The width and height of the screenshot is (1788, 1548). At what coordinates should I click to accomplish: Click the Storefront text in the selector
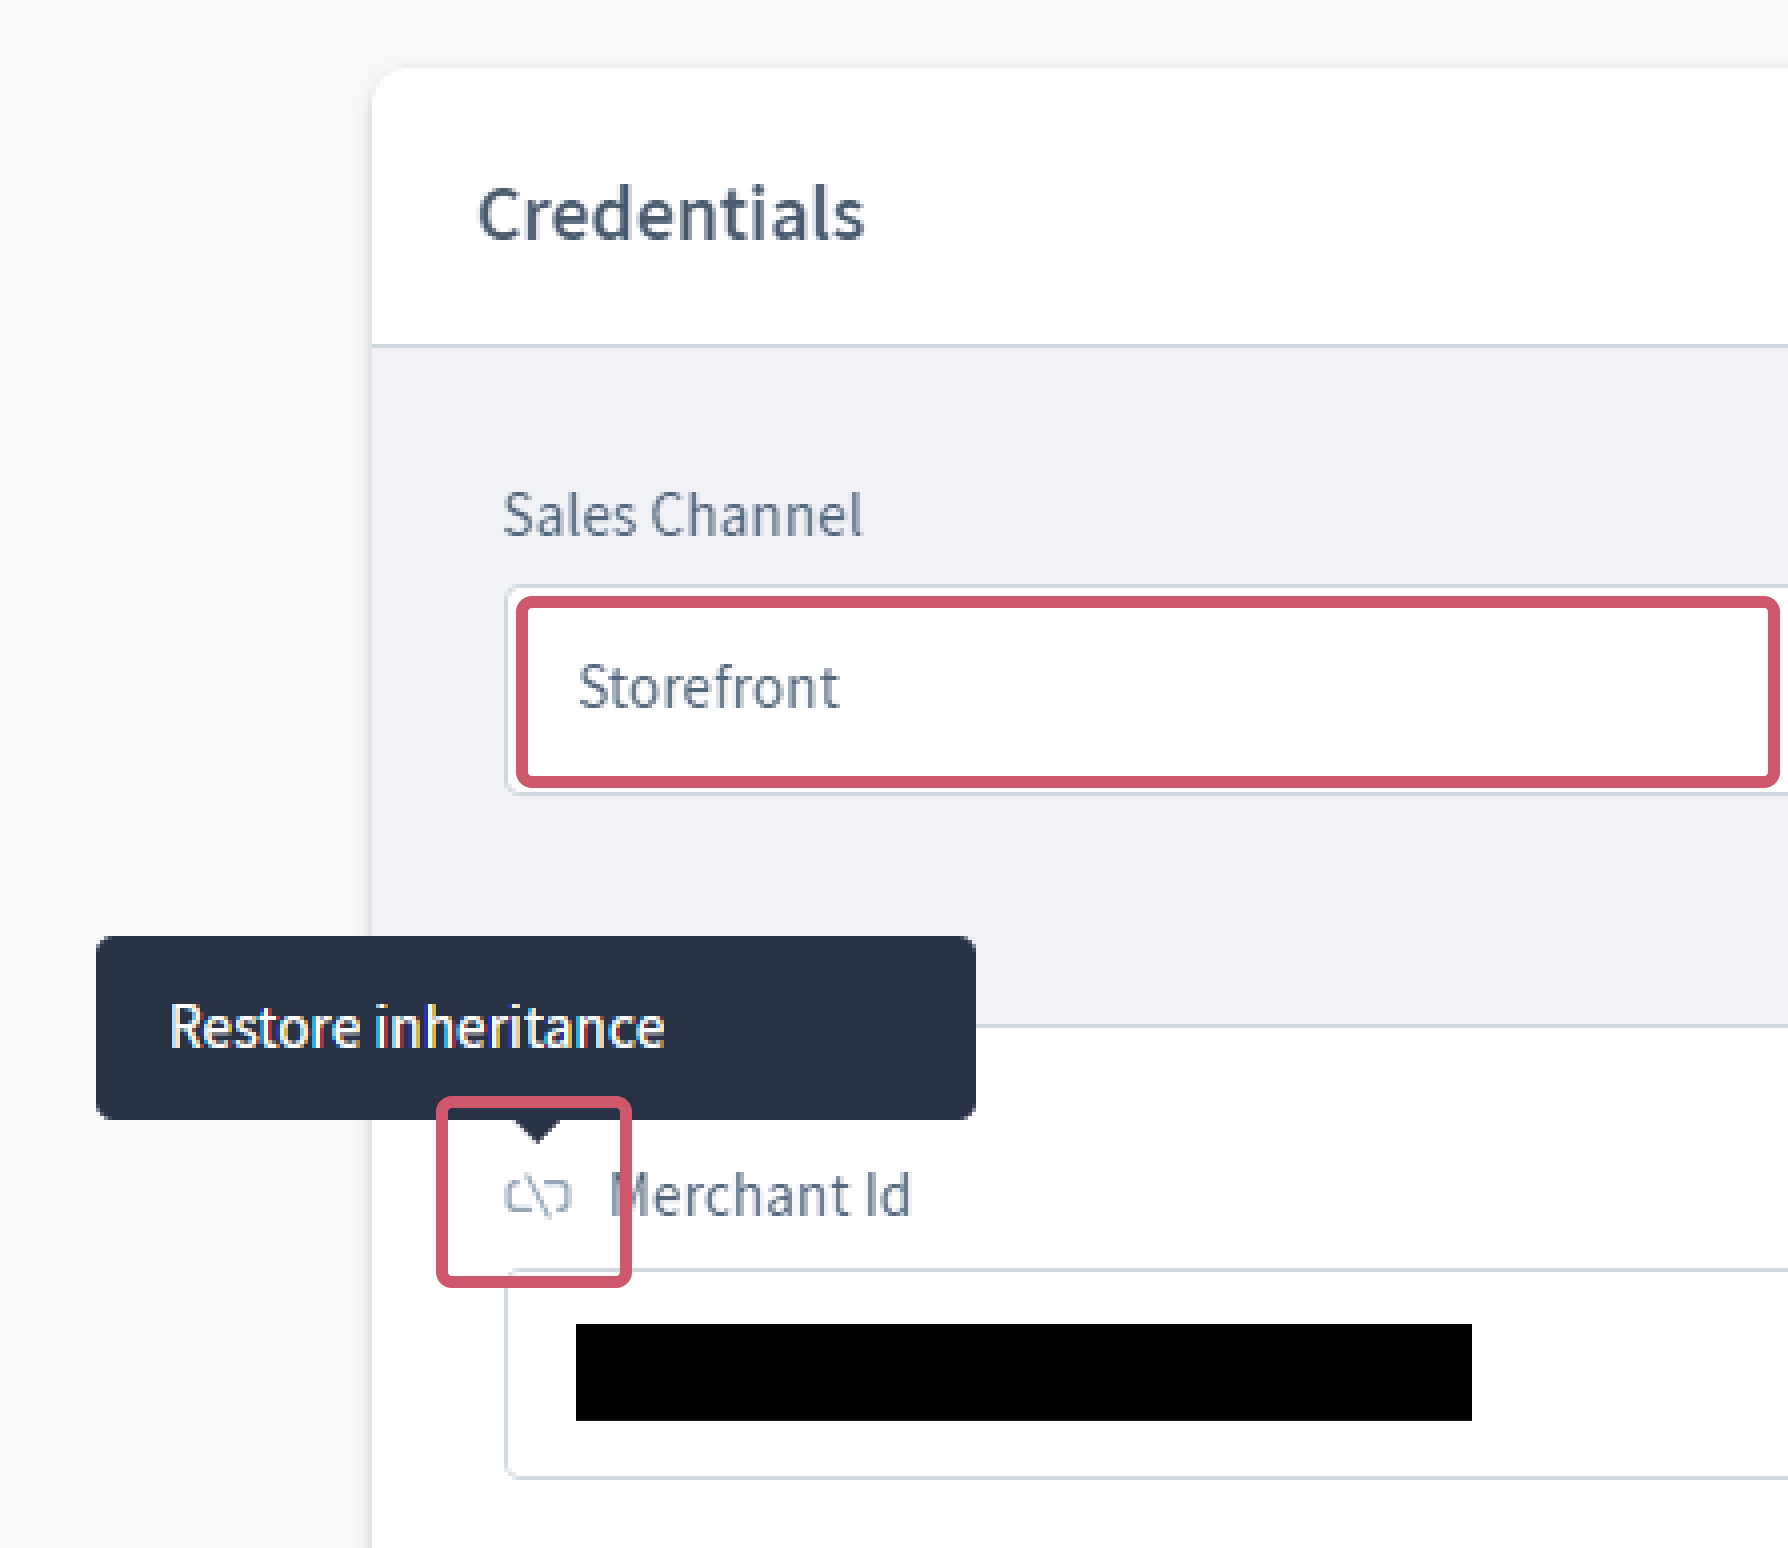pyautogui.click(x=708, y=688)
